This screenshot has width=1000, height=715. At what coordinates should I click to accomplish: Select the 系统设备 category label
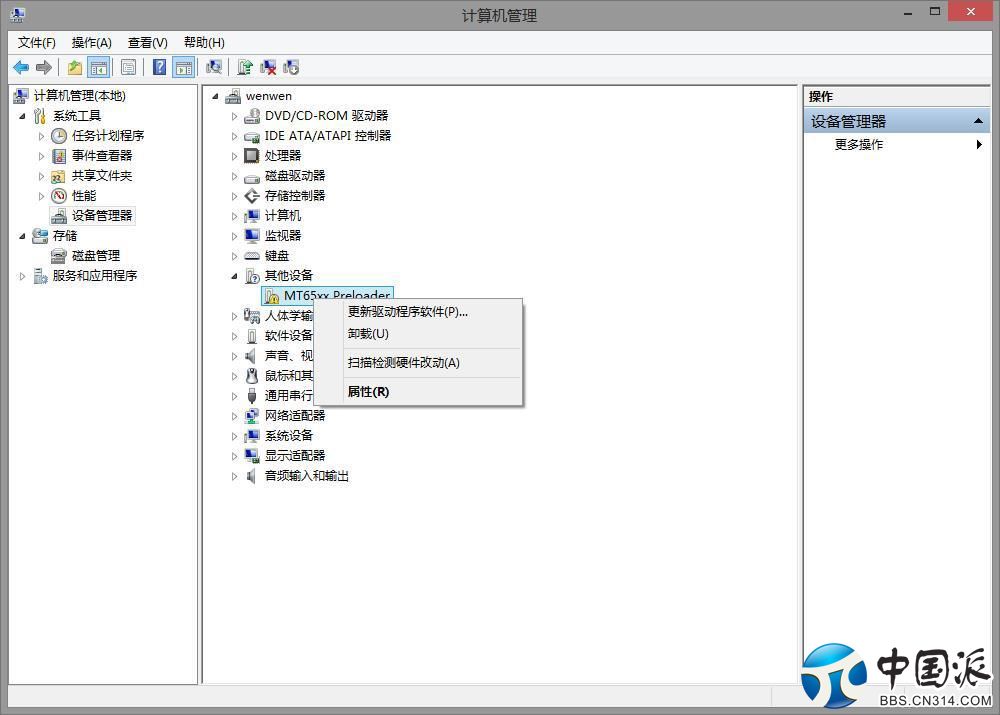click(288, 436)
